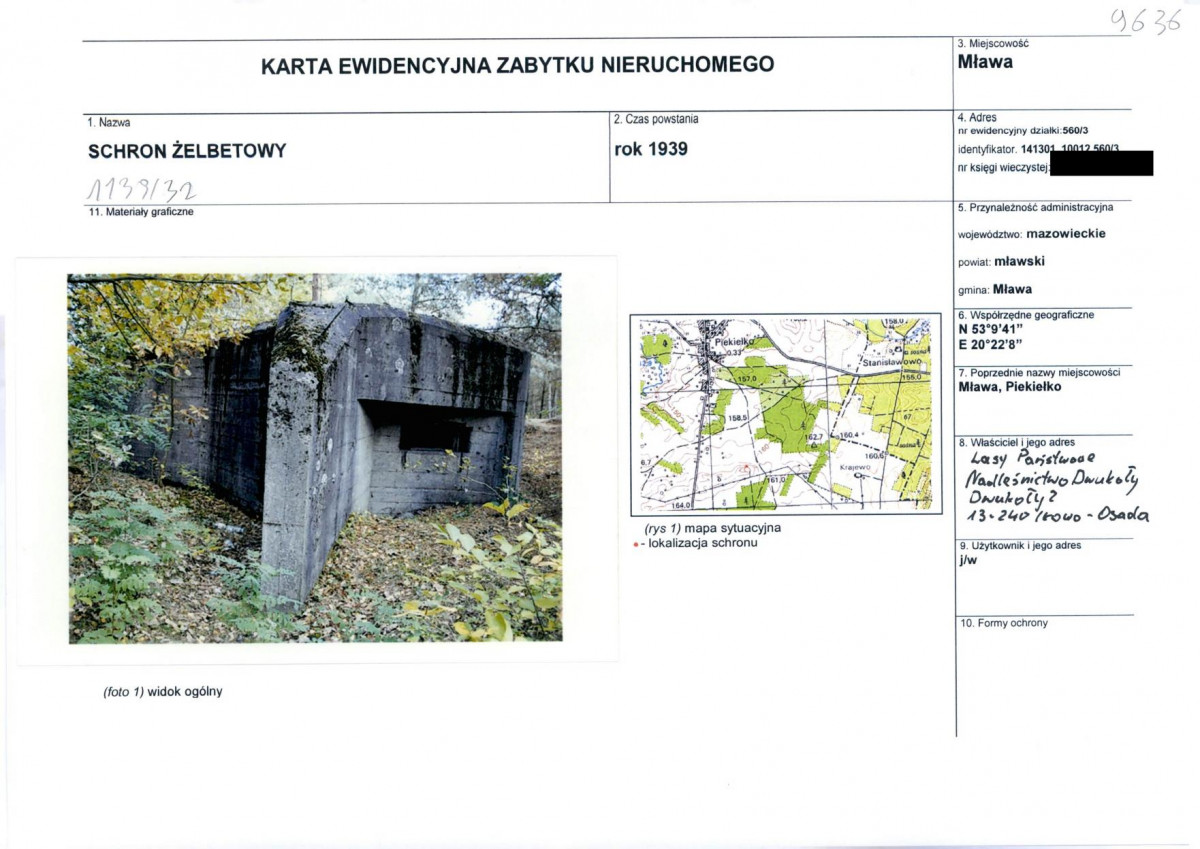Screen dimensions: 1200x849
Task: Select the locality 'Mława' under Miejscowość
Action: [x=985, y=62]
